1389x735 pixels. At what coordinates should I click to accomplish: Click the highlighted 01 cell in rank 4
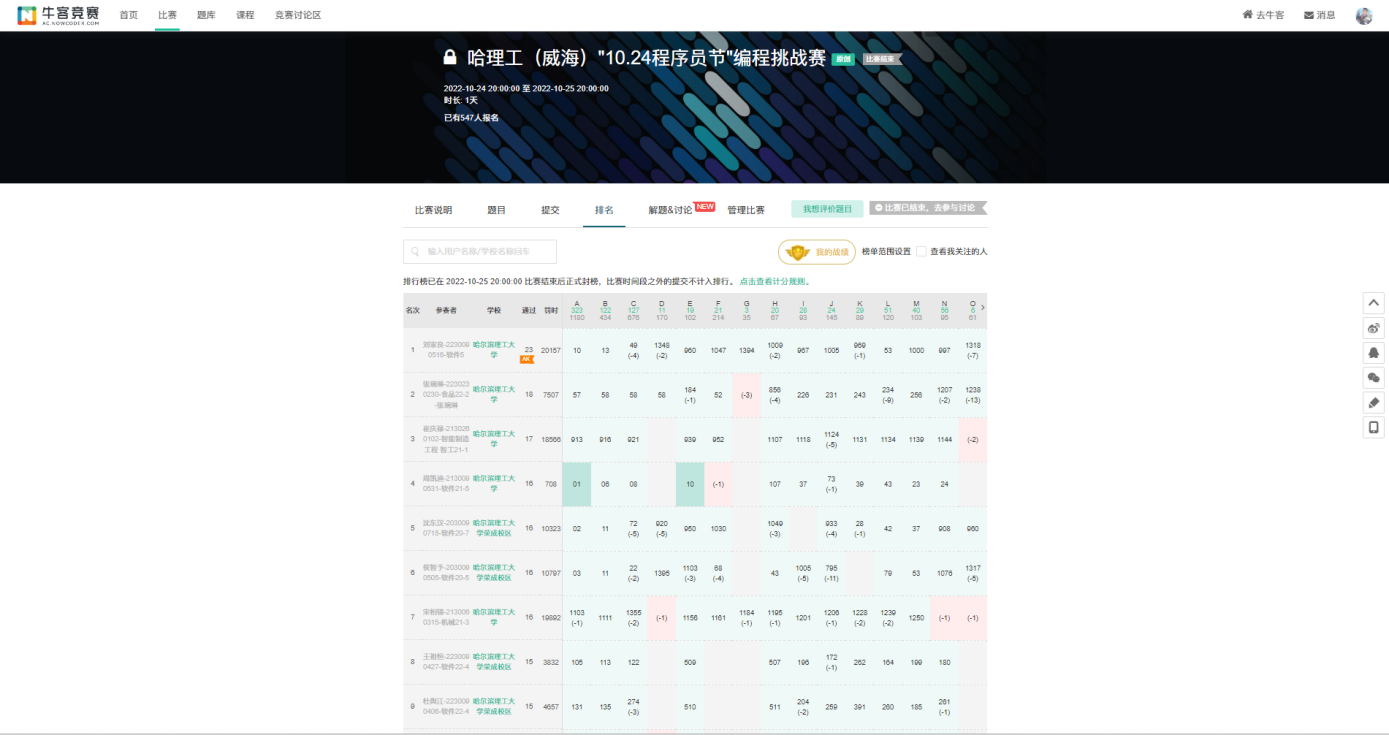tap(577, 484)
